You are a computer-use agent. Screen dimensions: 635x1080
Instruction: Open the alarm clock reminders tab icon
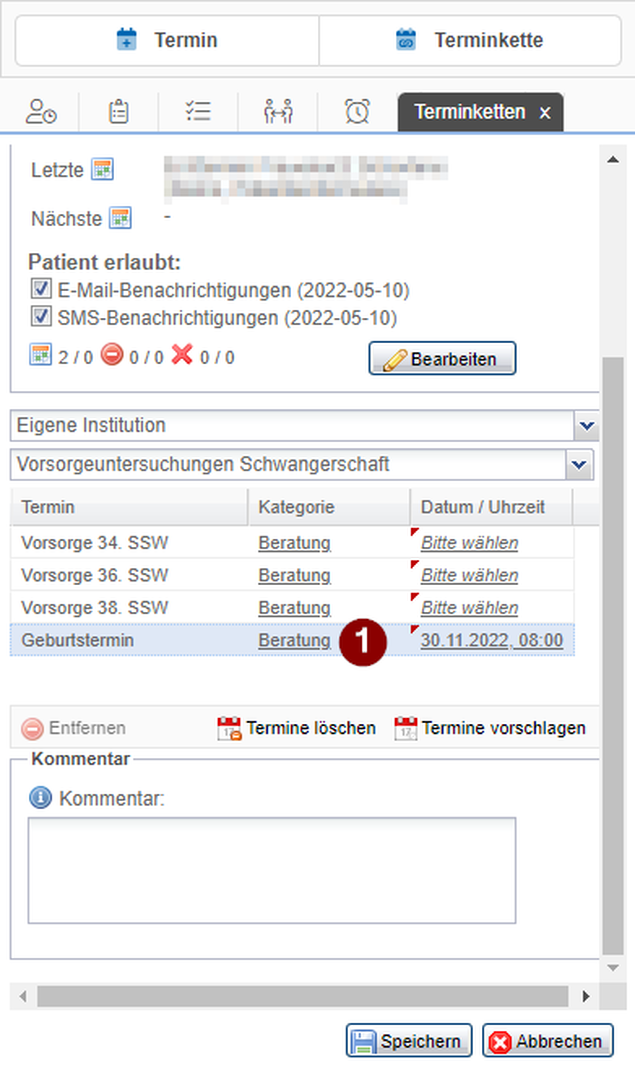click(356, 111)
